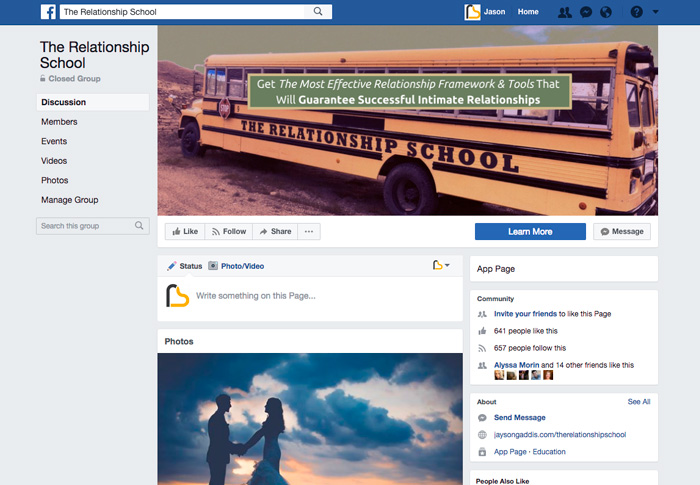Viewport: 700px width, 485px height.
Task: Click the search icon in group search
Action: pos(139,226)
